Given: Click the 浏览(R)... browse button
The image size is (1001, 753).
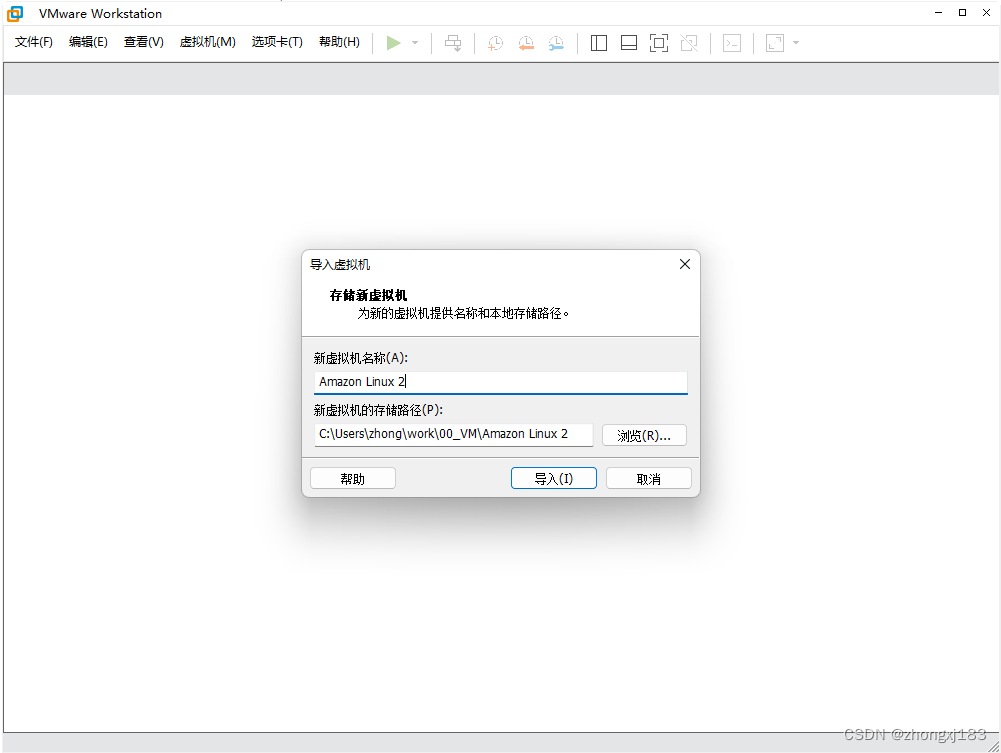Looking at the screenshot, I should tap(644, 435).
